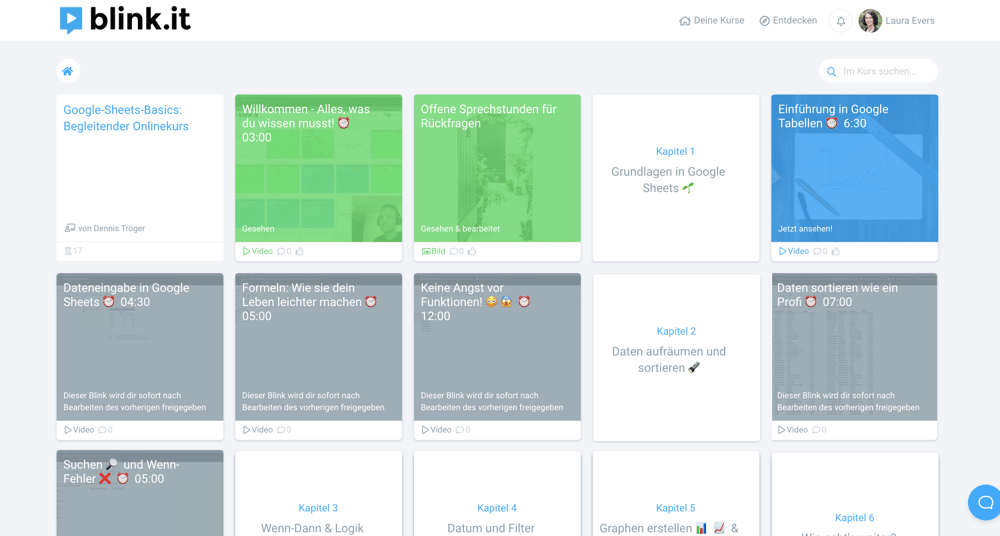The width and height of the screenshot is (1000, 536).
Task: Click the search magnifier icon
Action: click(832, 71)
